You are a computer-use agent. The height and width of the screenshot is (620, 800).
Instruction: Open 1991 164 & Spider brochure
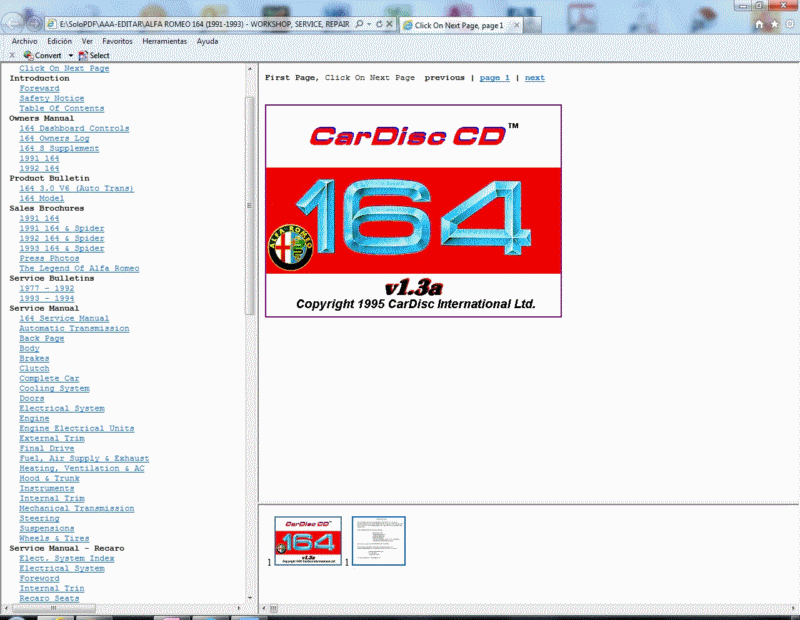pyautogui.click(x=62, y=228)
